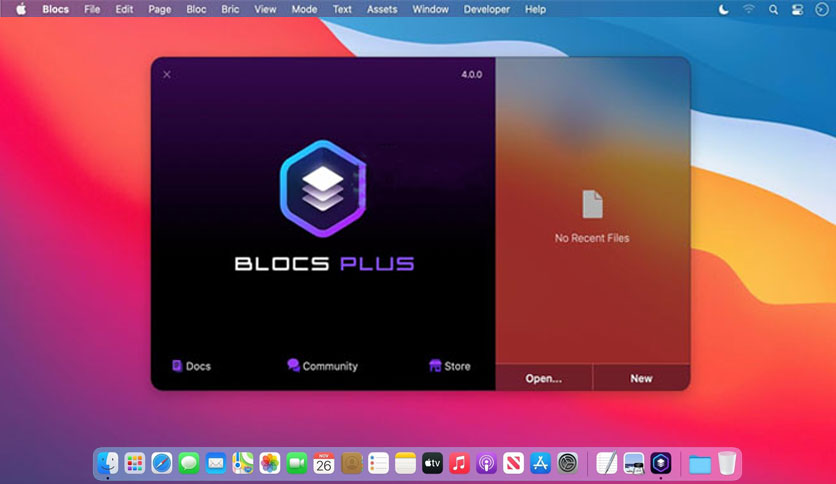
Task: Open Reminders from the Dock
Action: pos(379,463)
